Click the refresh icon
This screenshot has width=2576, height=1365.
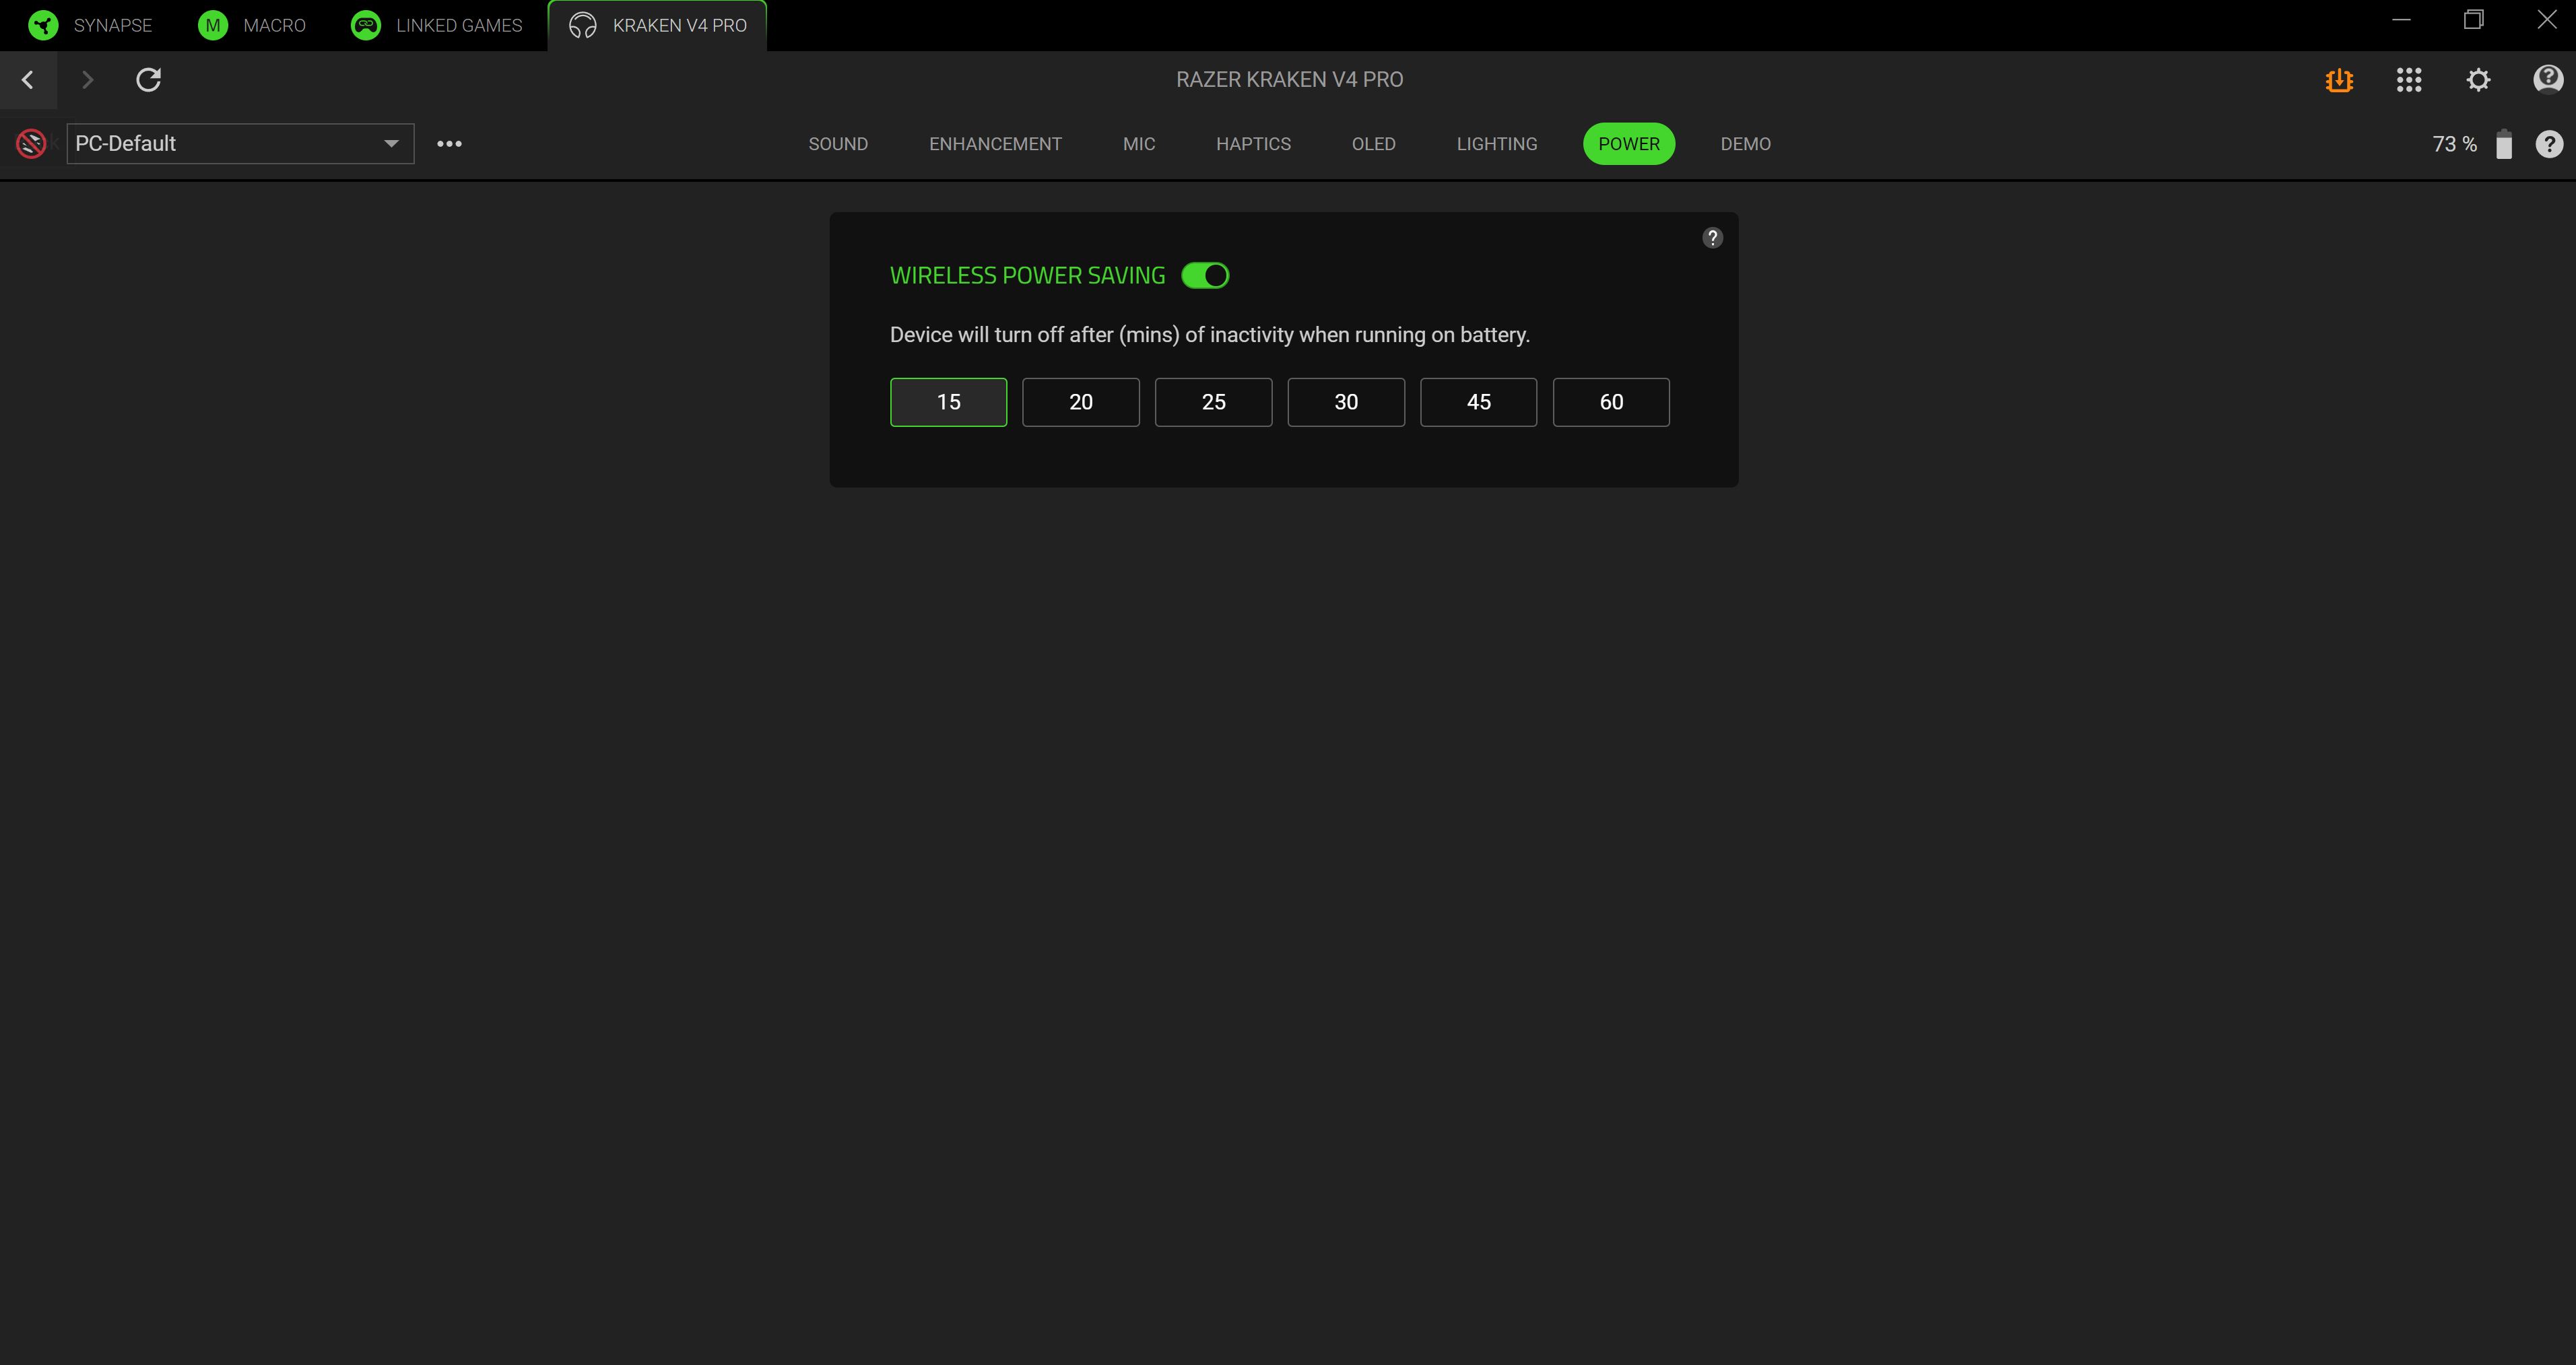tap(148, 80)
